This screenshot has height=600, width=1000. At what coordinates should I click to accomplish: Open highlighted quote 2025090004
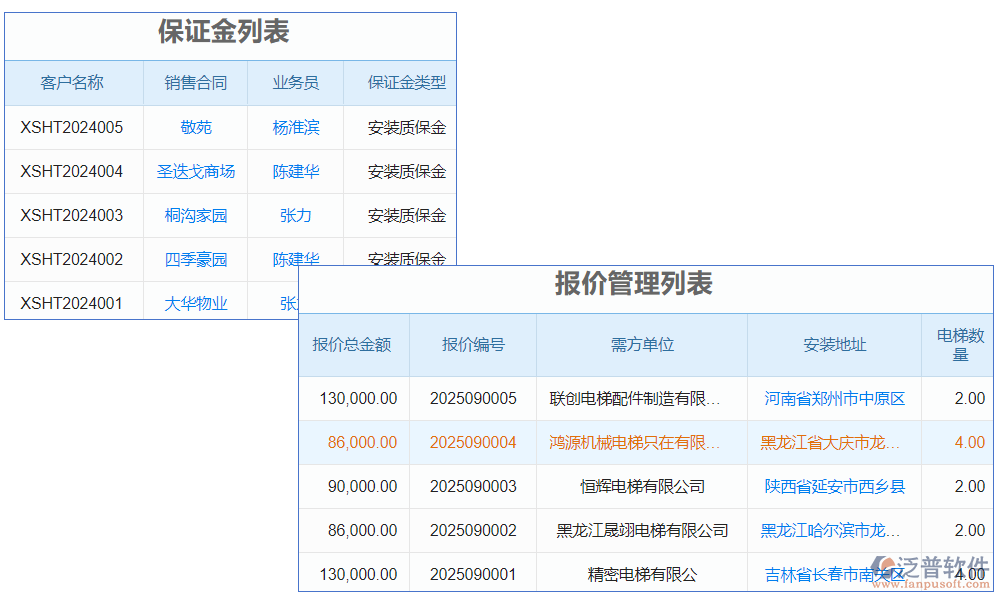(472, 442)
